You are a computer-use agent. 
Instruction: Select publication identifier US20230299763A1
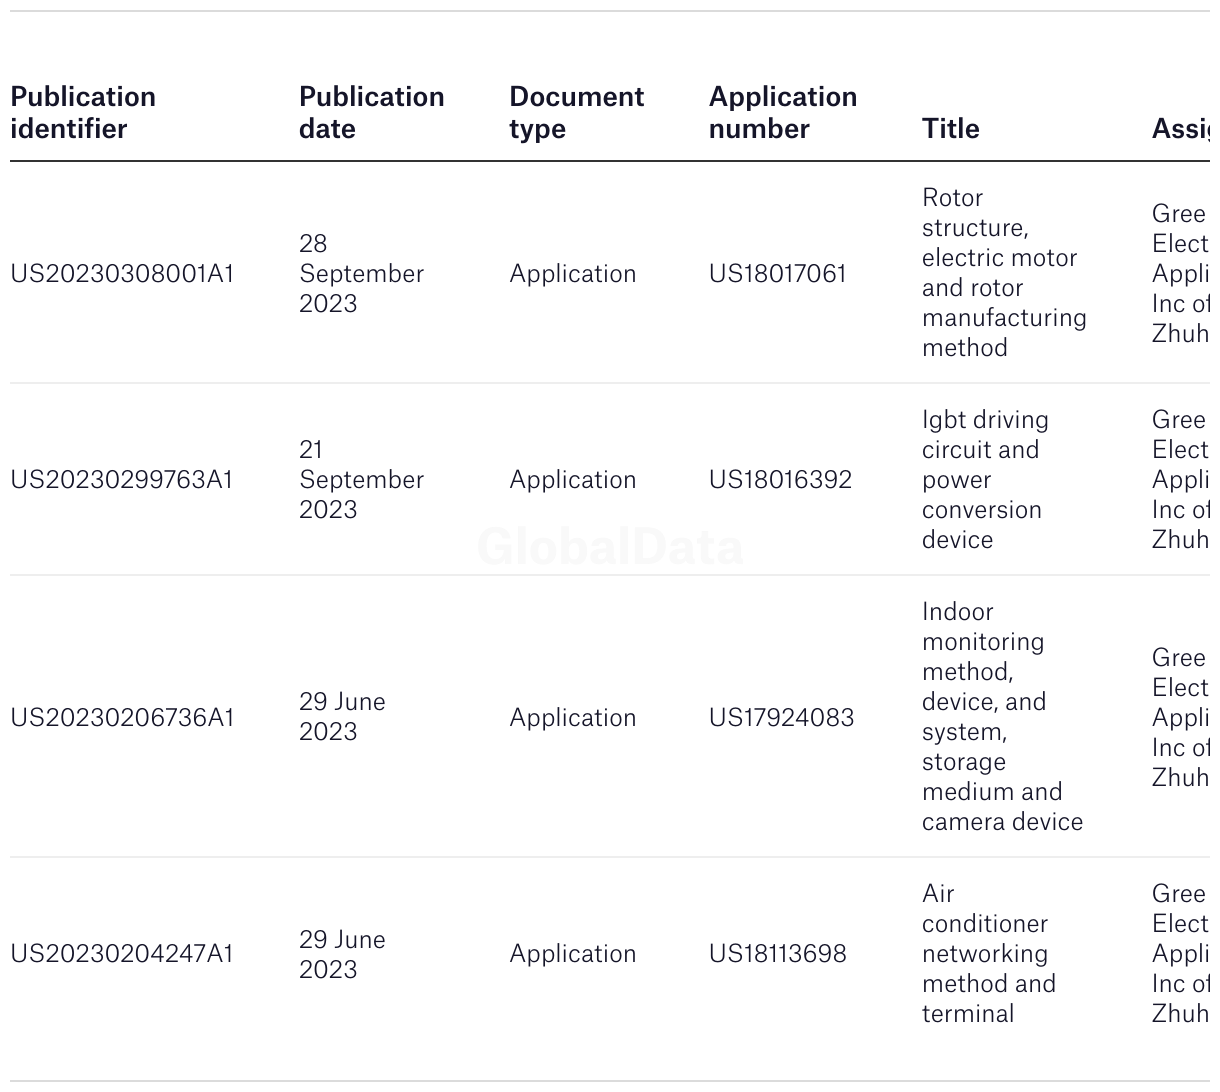point(121,480)
